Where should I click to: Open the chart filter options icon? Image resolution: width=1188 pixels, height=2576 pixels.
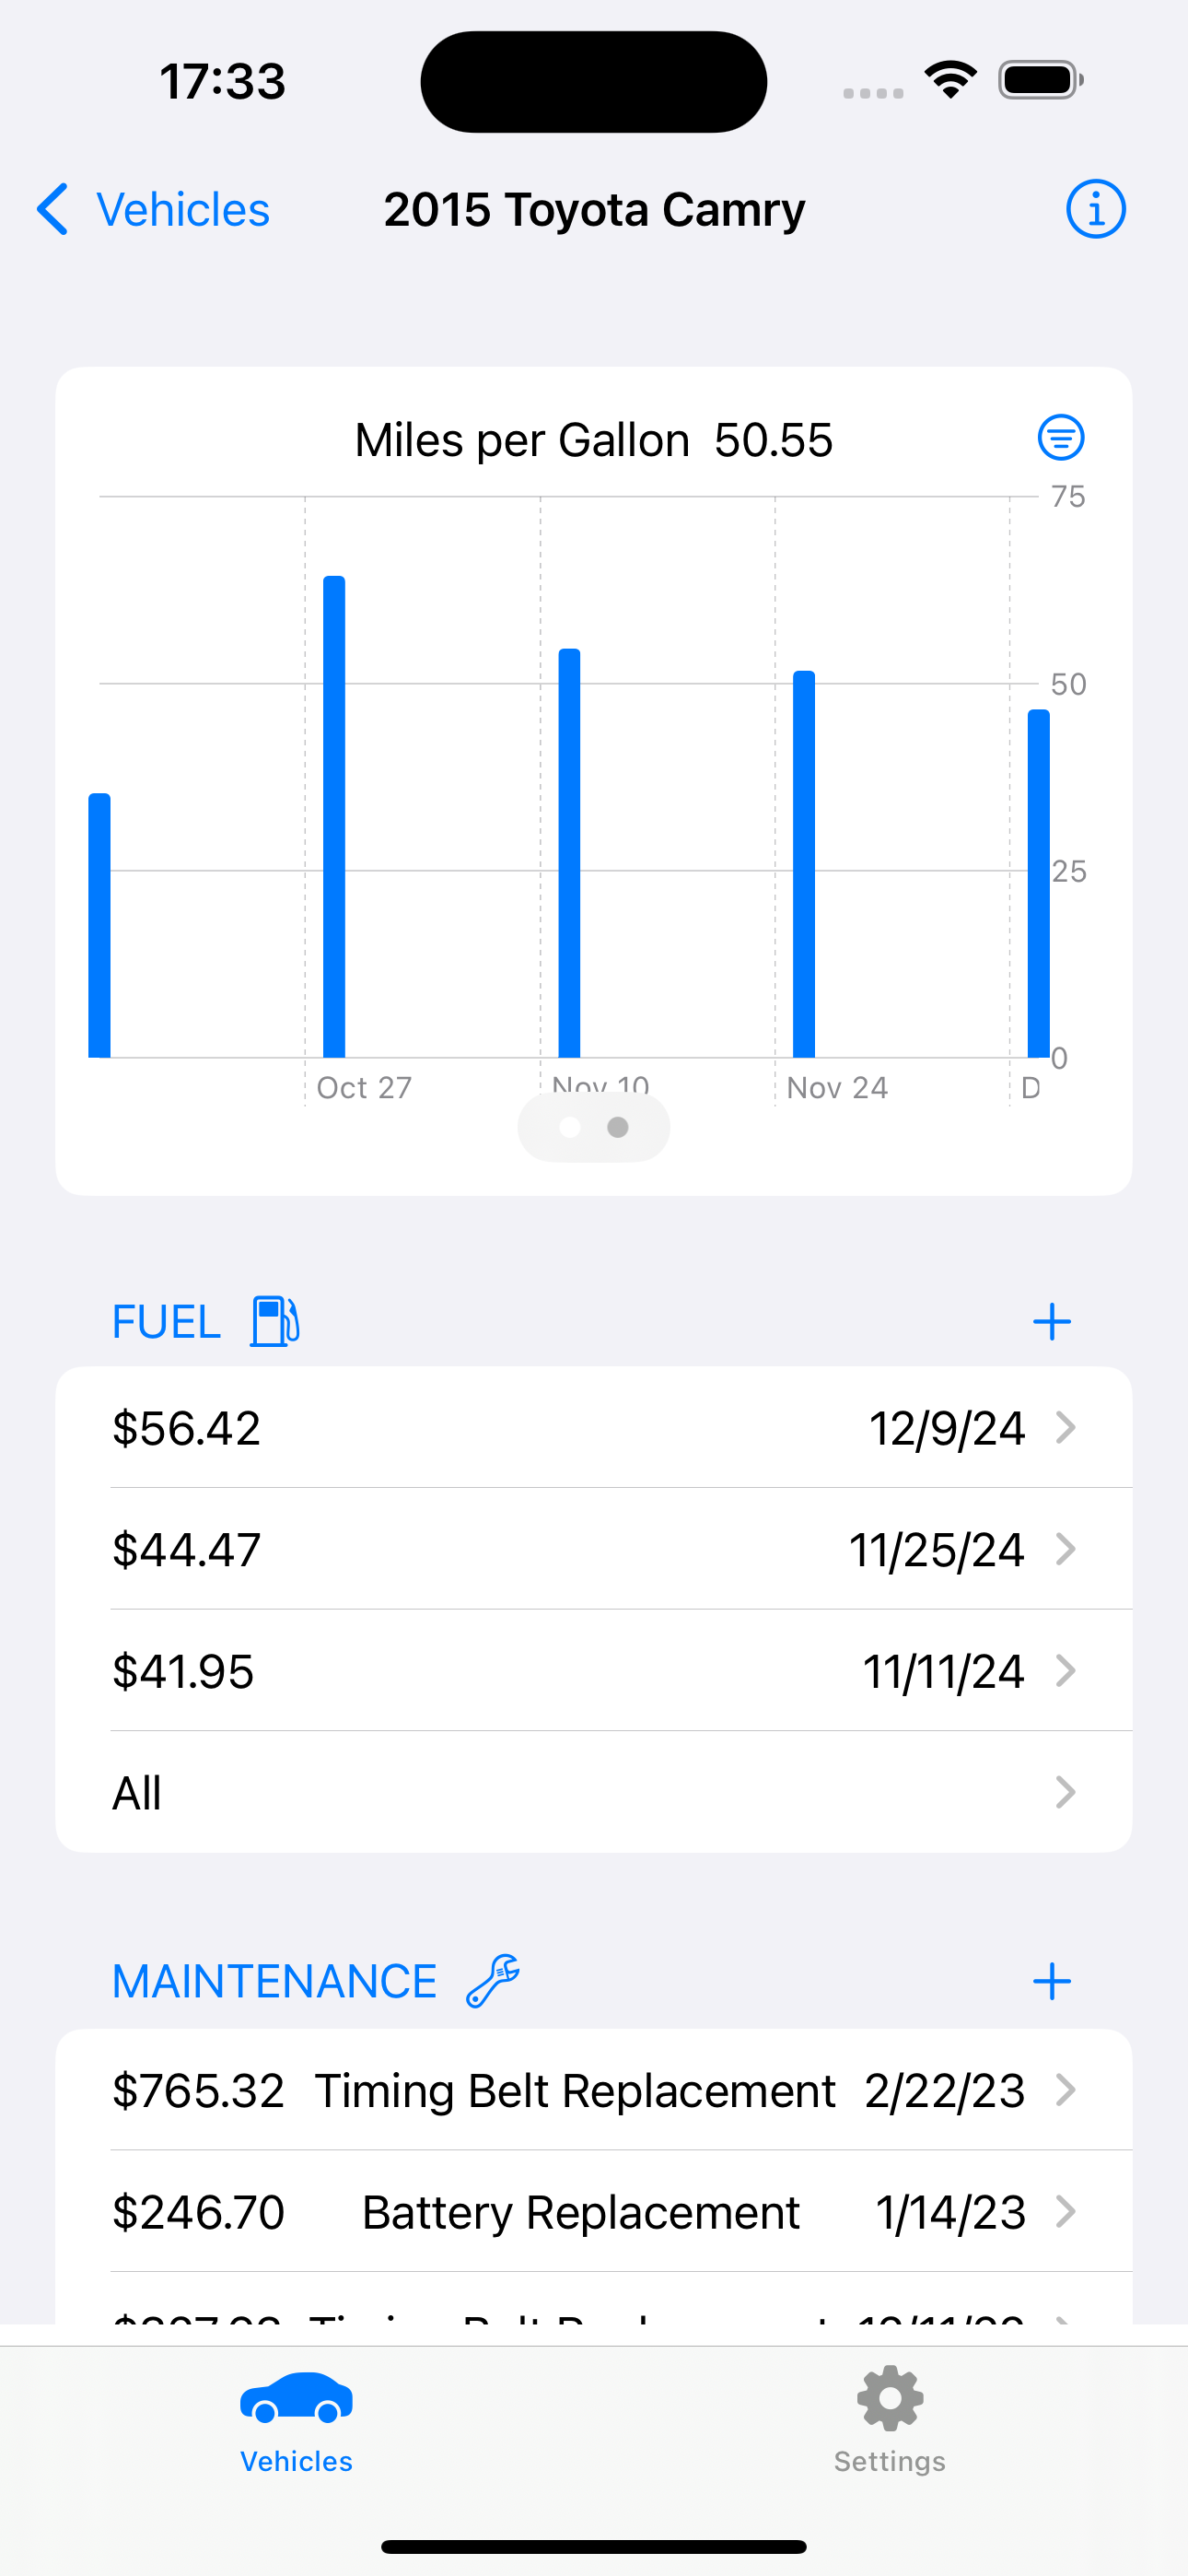pos(1060,438)
